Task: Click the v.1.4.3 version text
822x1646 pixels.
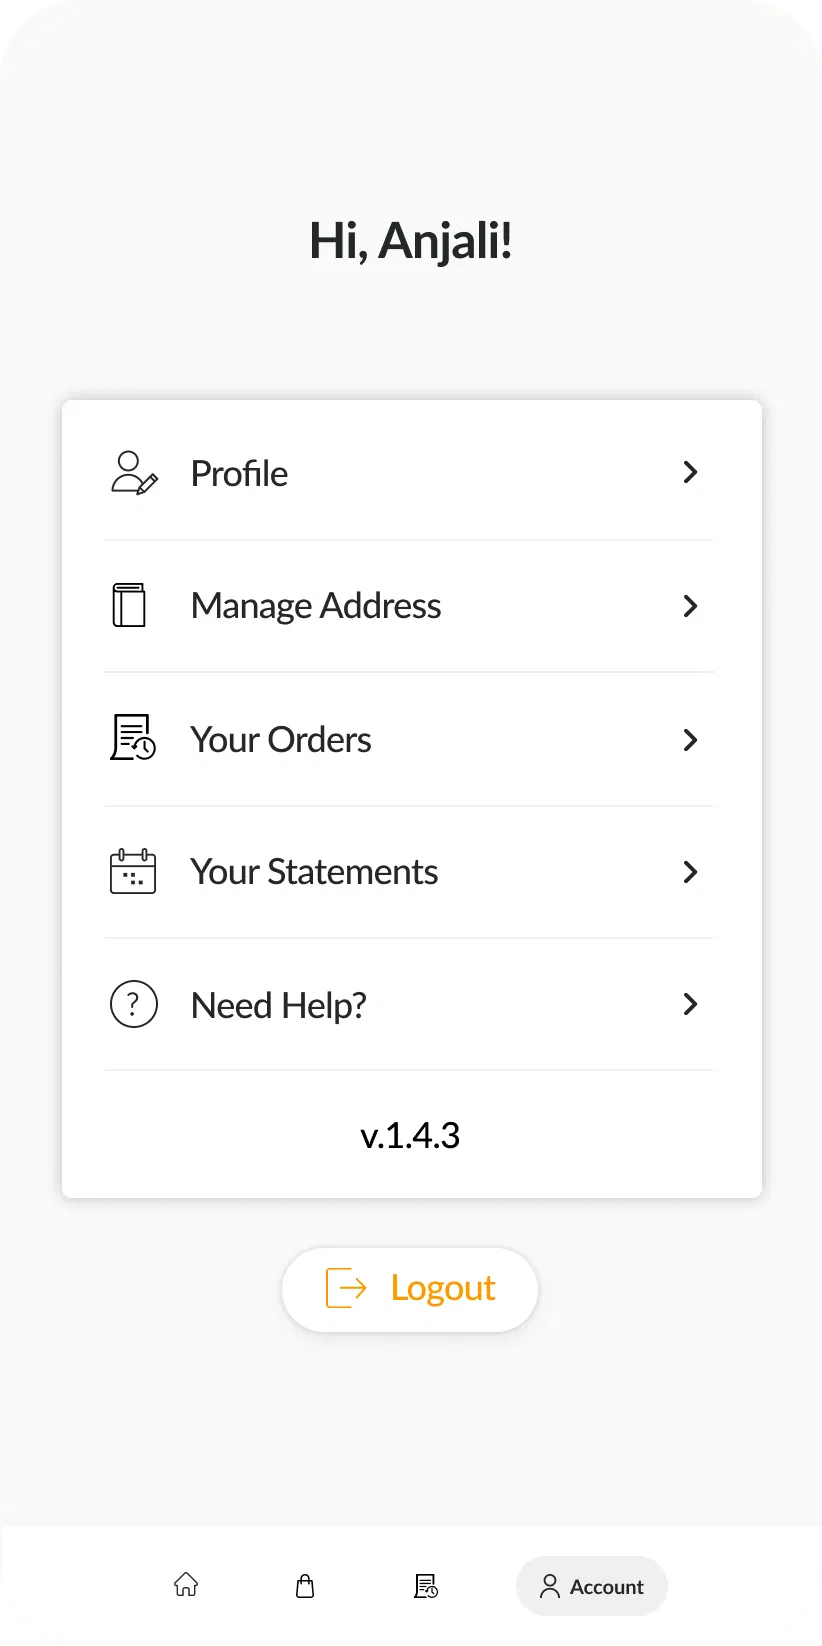Action: 410,1136
